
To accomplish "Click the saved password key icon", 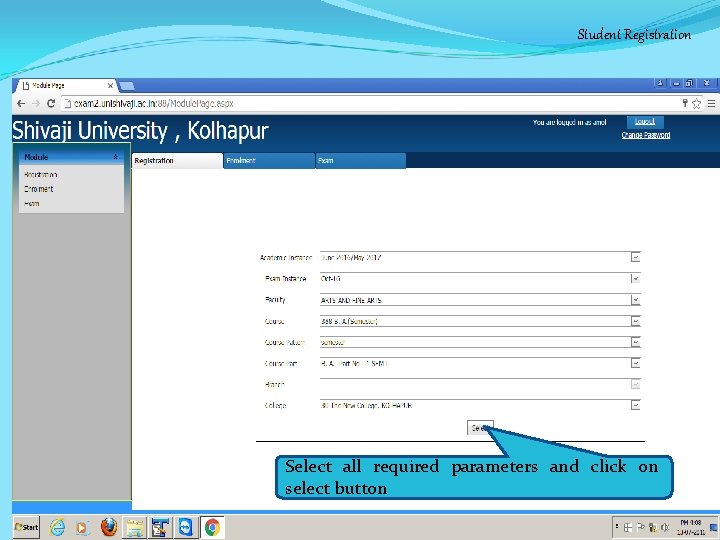I will tap(685, 103).
